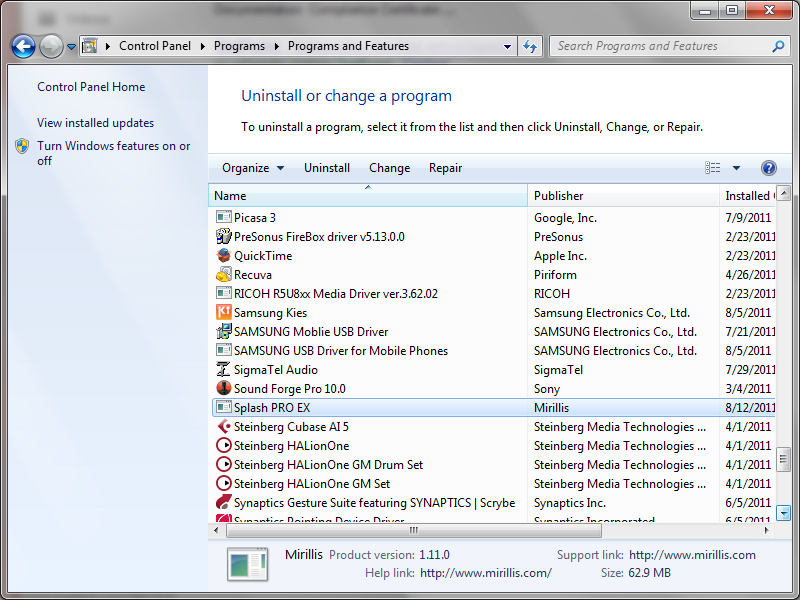Viewport: 800px width, 600px height.
Task: Click the shield icon beside Windows features link
Action: click(22, 146)
